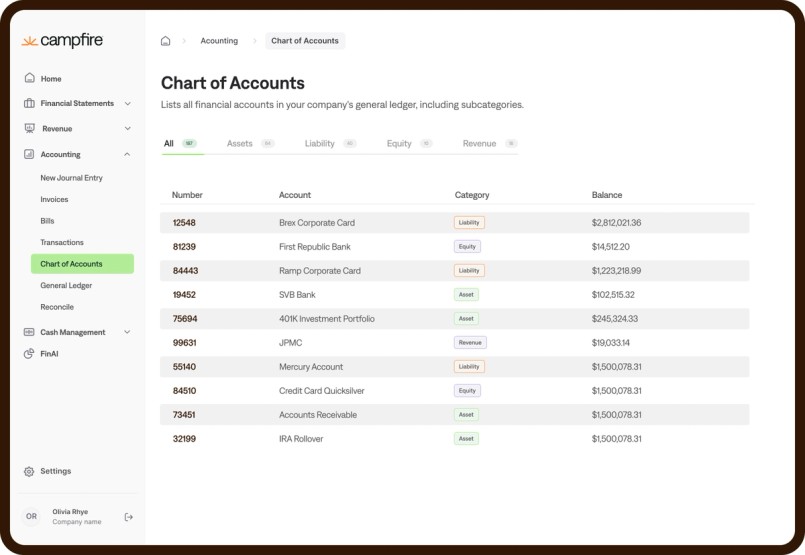
Task: Click the Asset tag on IRA Rollover row
Action: pos(466,439)
